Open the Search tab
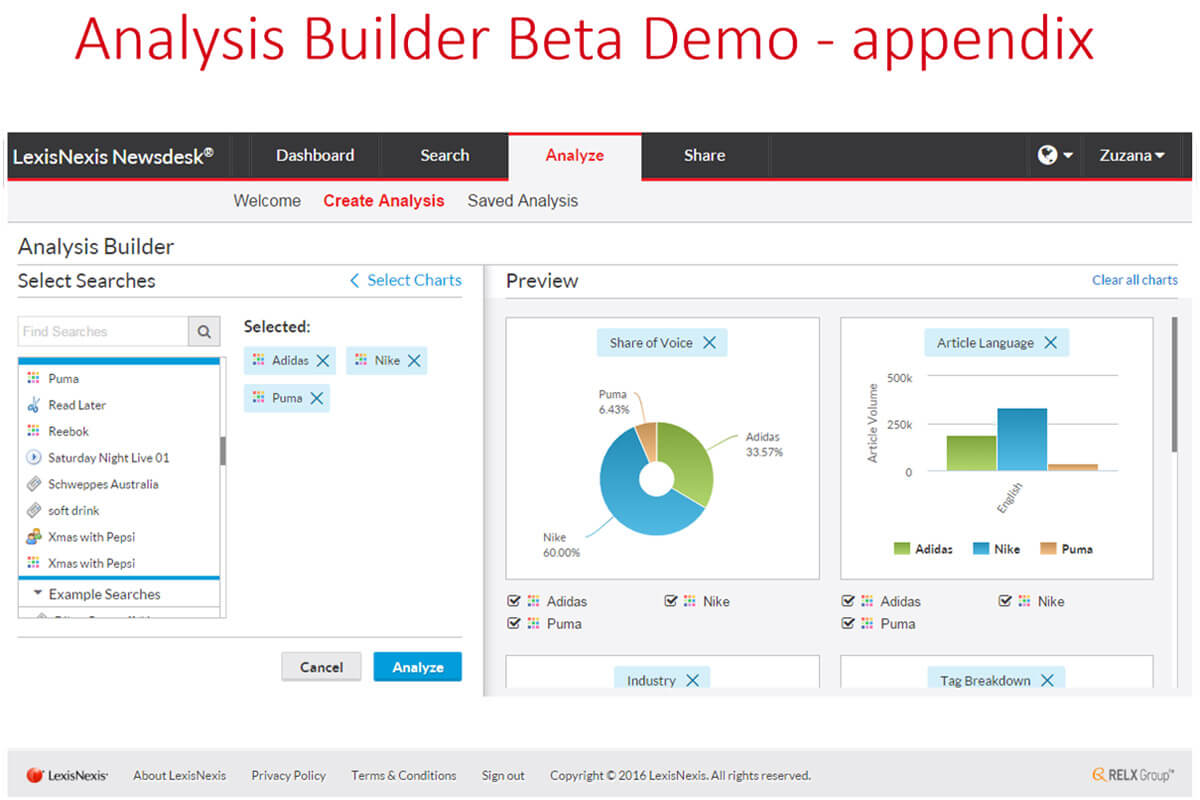 point(445,155)
